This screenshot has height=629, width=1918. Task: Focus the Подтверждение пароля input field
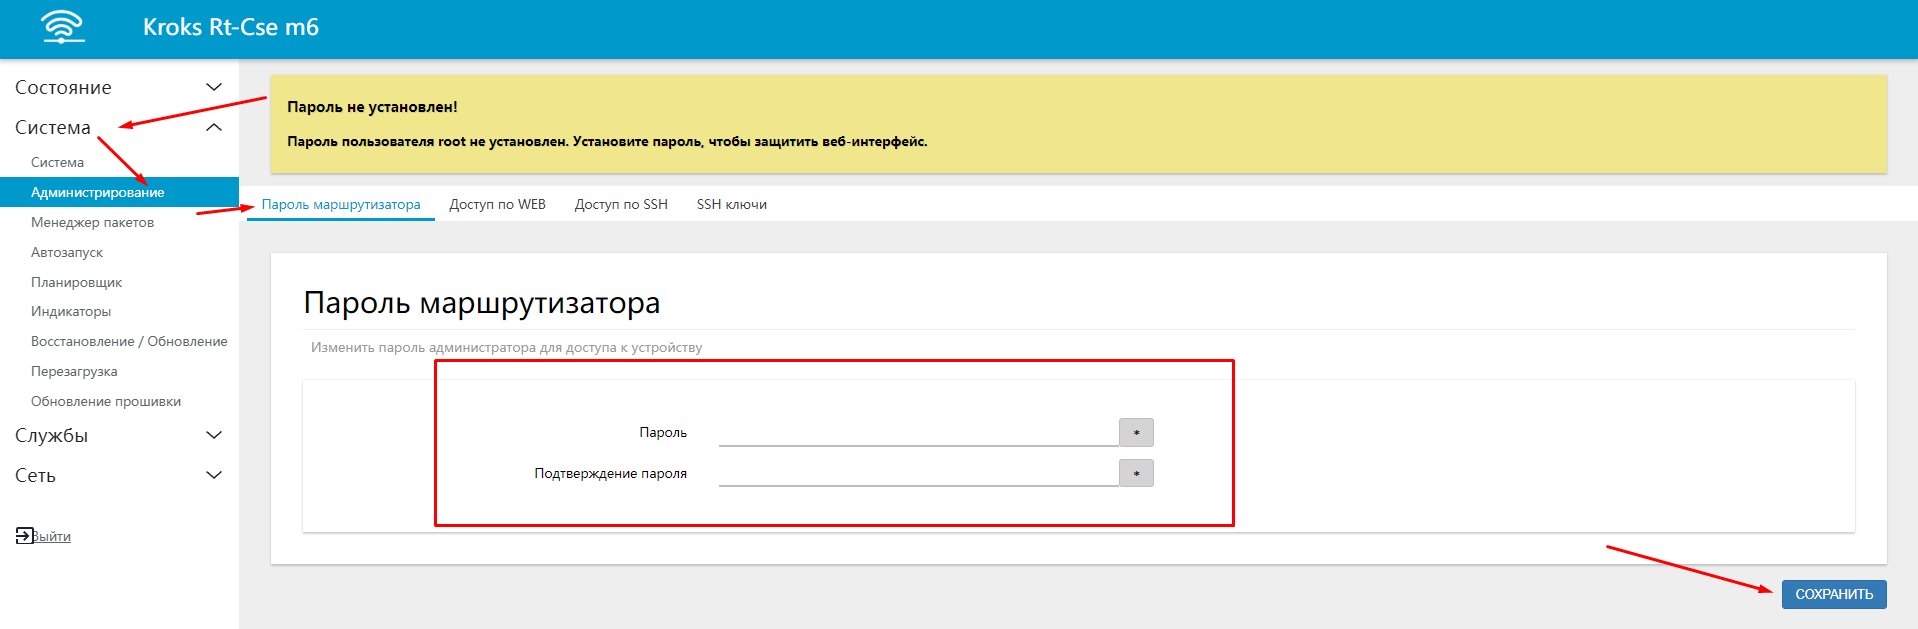point(918,473)
